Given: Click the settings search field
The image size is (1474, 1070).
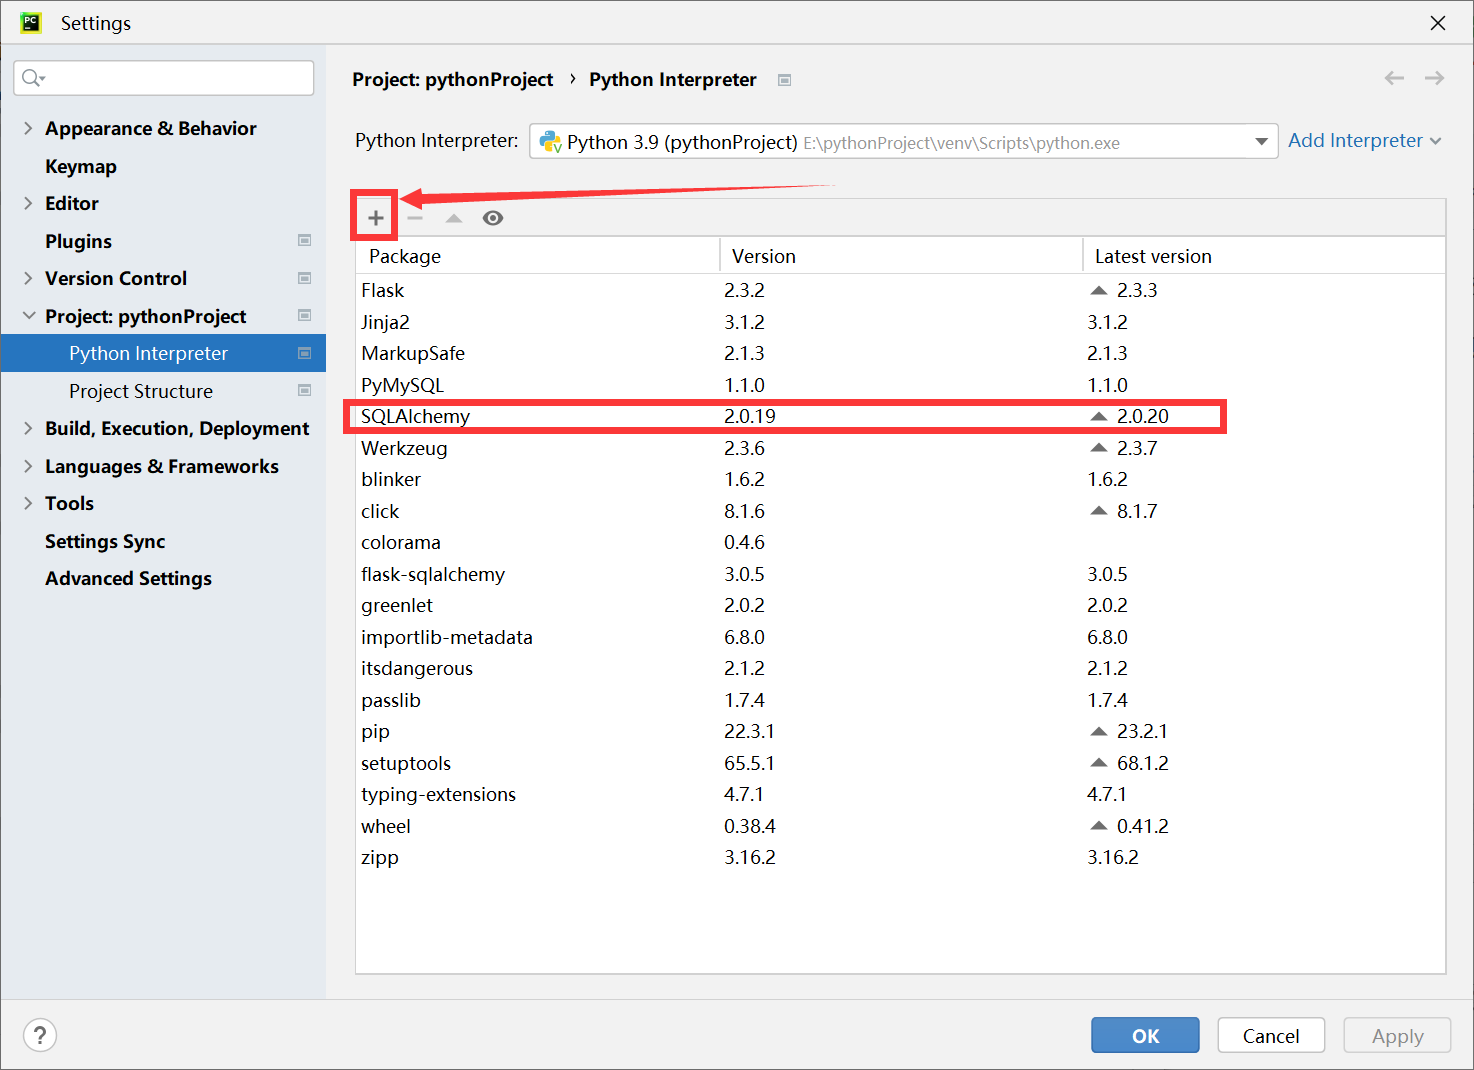Looking at the screenshot, I should (x=164, y=78).
